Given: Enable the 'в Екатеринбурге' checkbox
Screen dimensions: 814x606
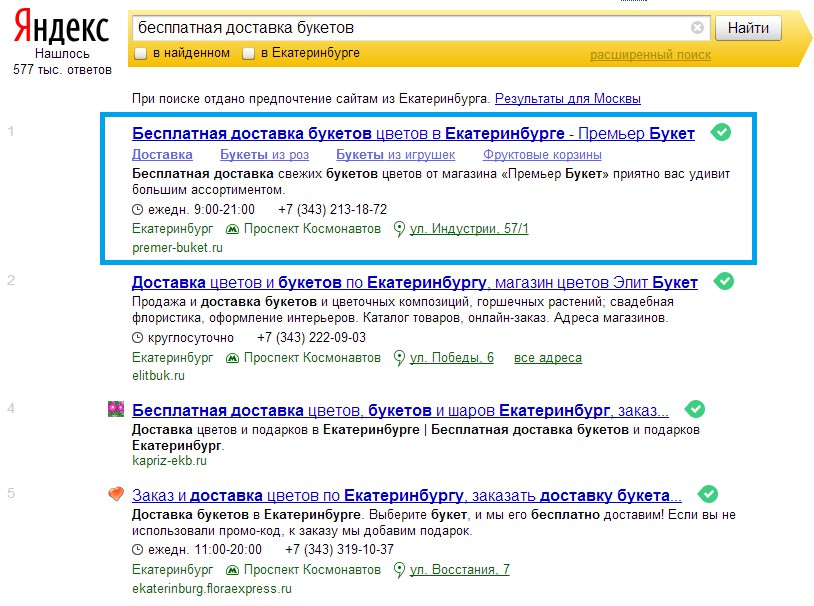Looking at the screenshot, I should (249, 53).
